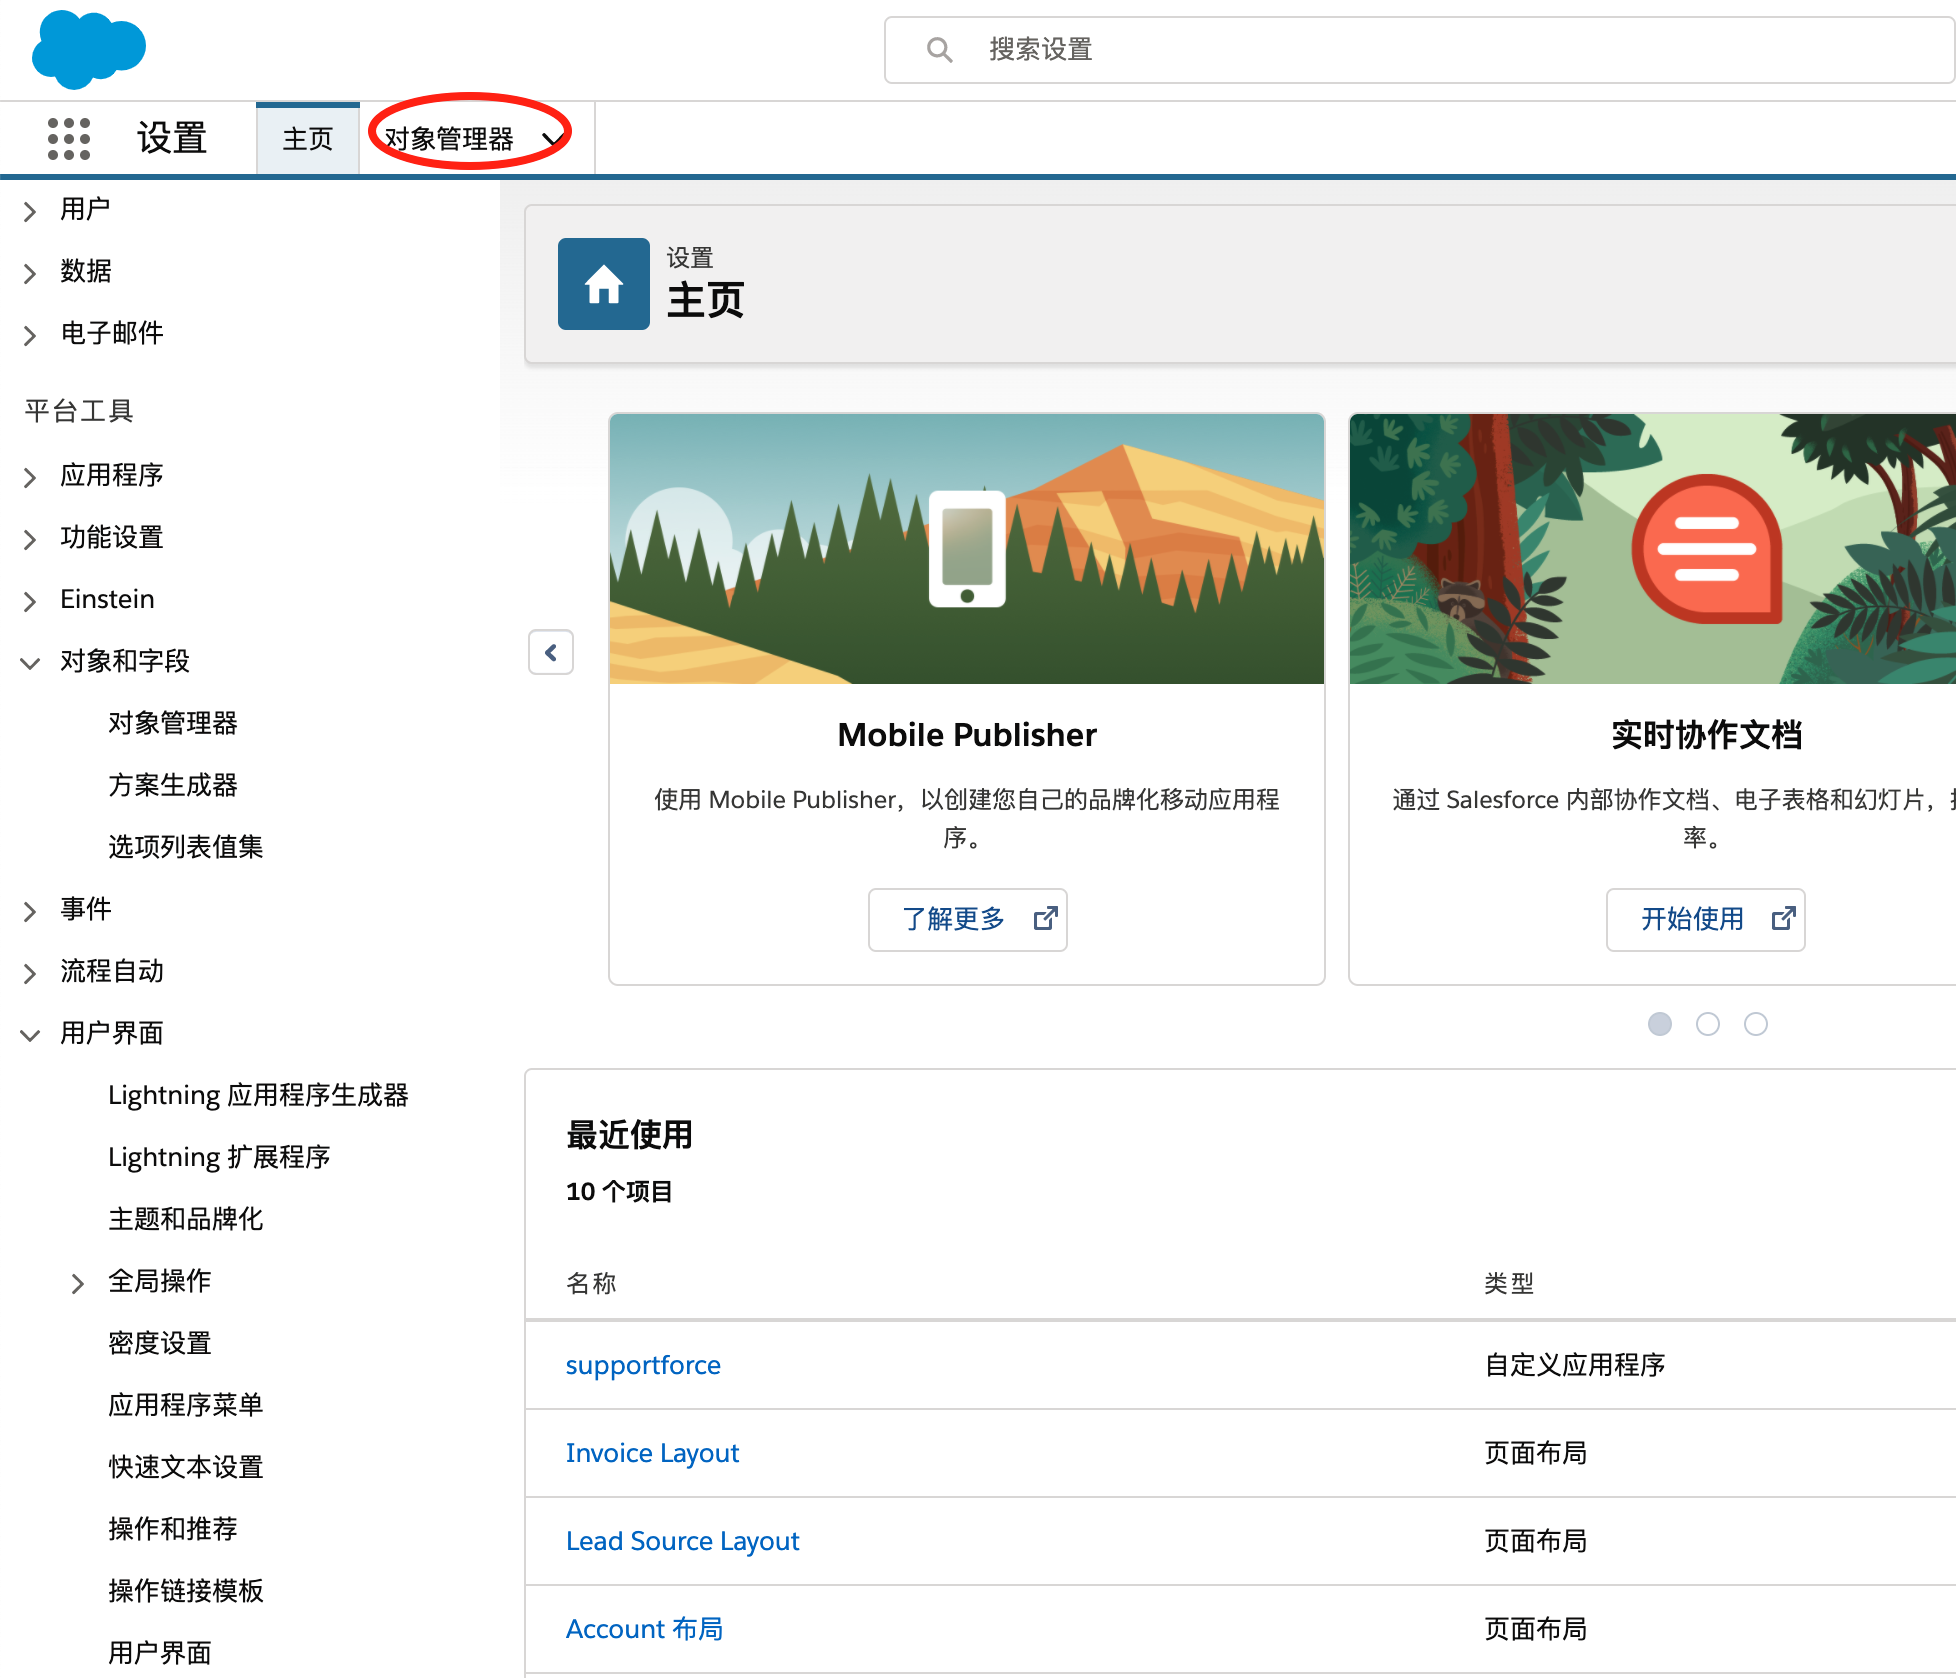Click the 10 个项目 count text
Screen dimensions: 1956x1678
click(x=619, y=1191)
